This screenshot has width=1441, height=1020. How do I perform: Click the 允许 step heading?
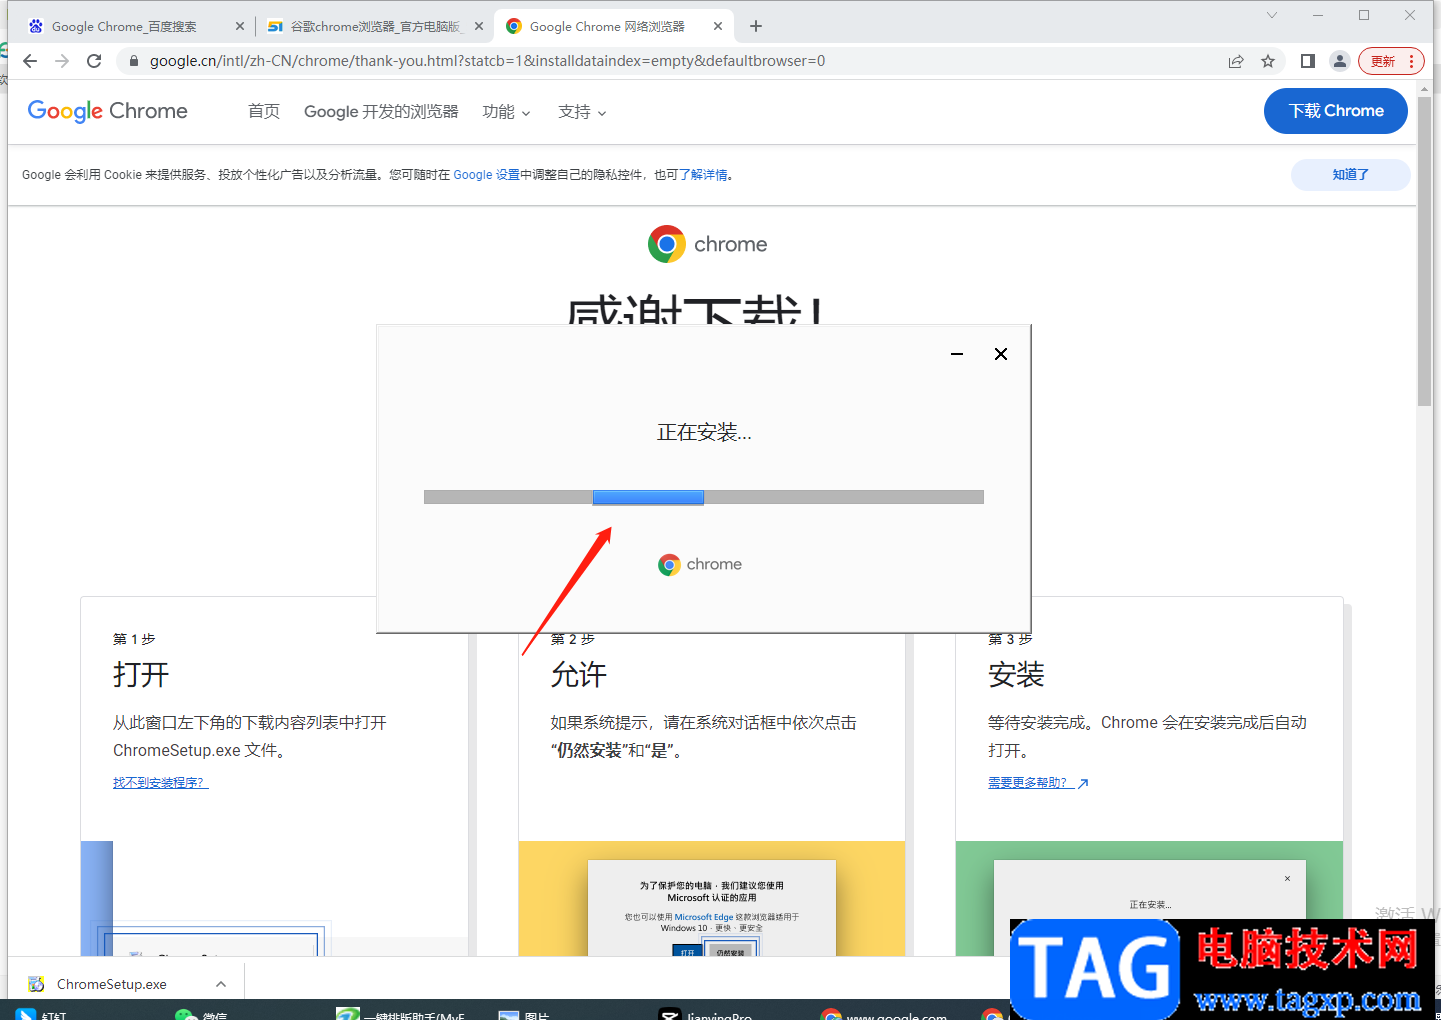point(579,675)
